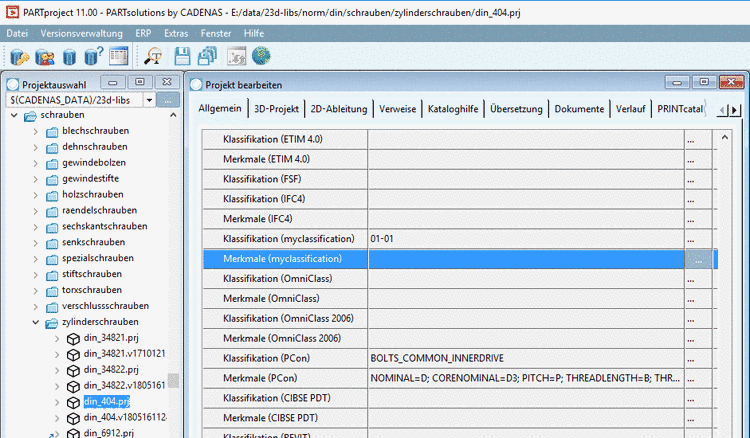Click the cube icon of din_404.prj
The image size is (750, 438).
(73, 403)
